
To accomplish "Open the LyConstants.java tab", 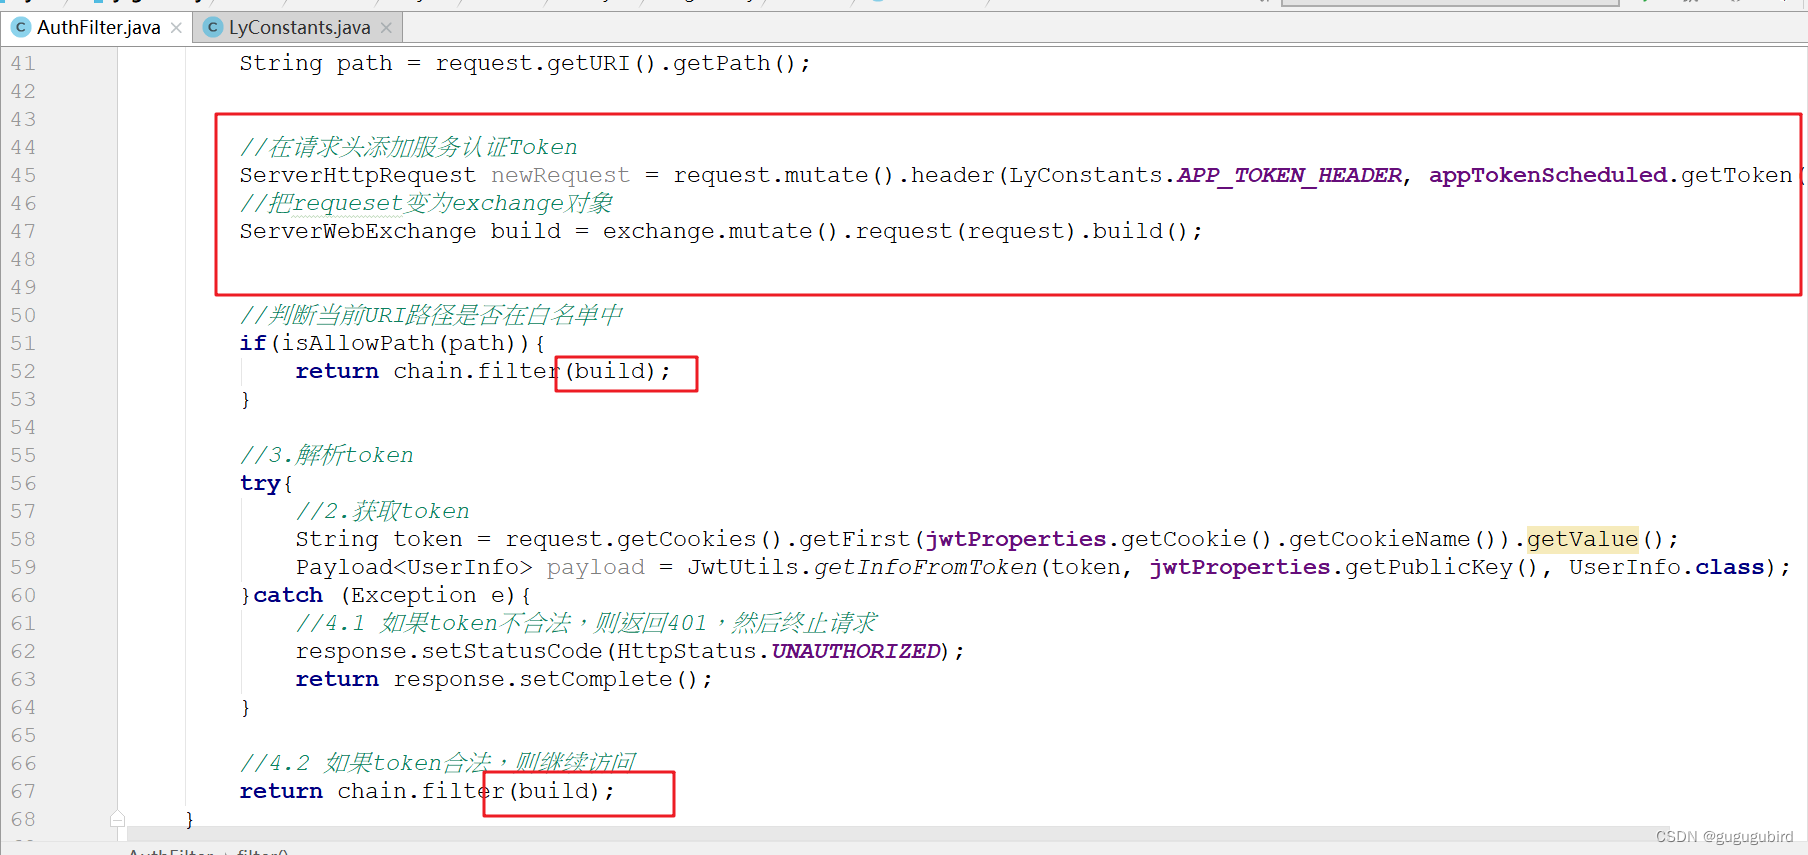I will point(299,27).
